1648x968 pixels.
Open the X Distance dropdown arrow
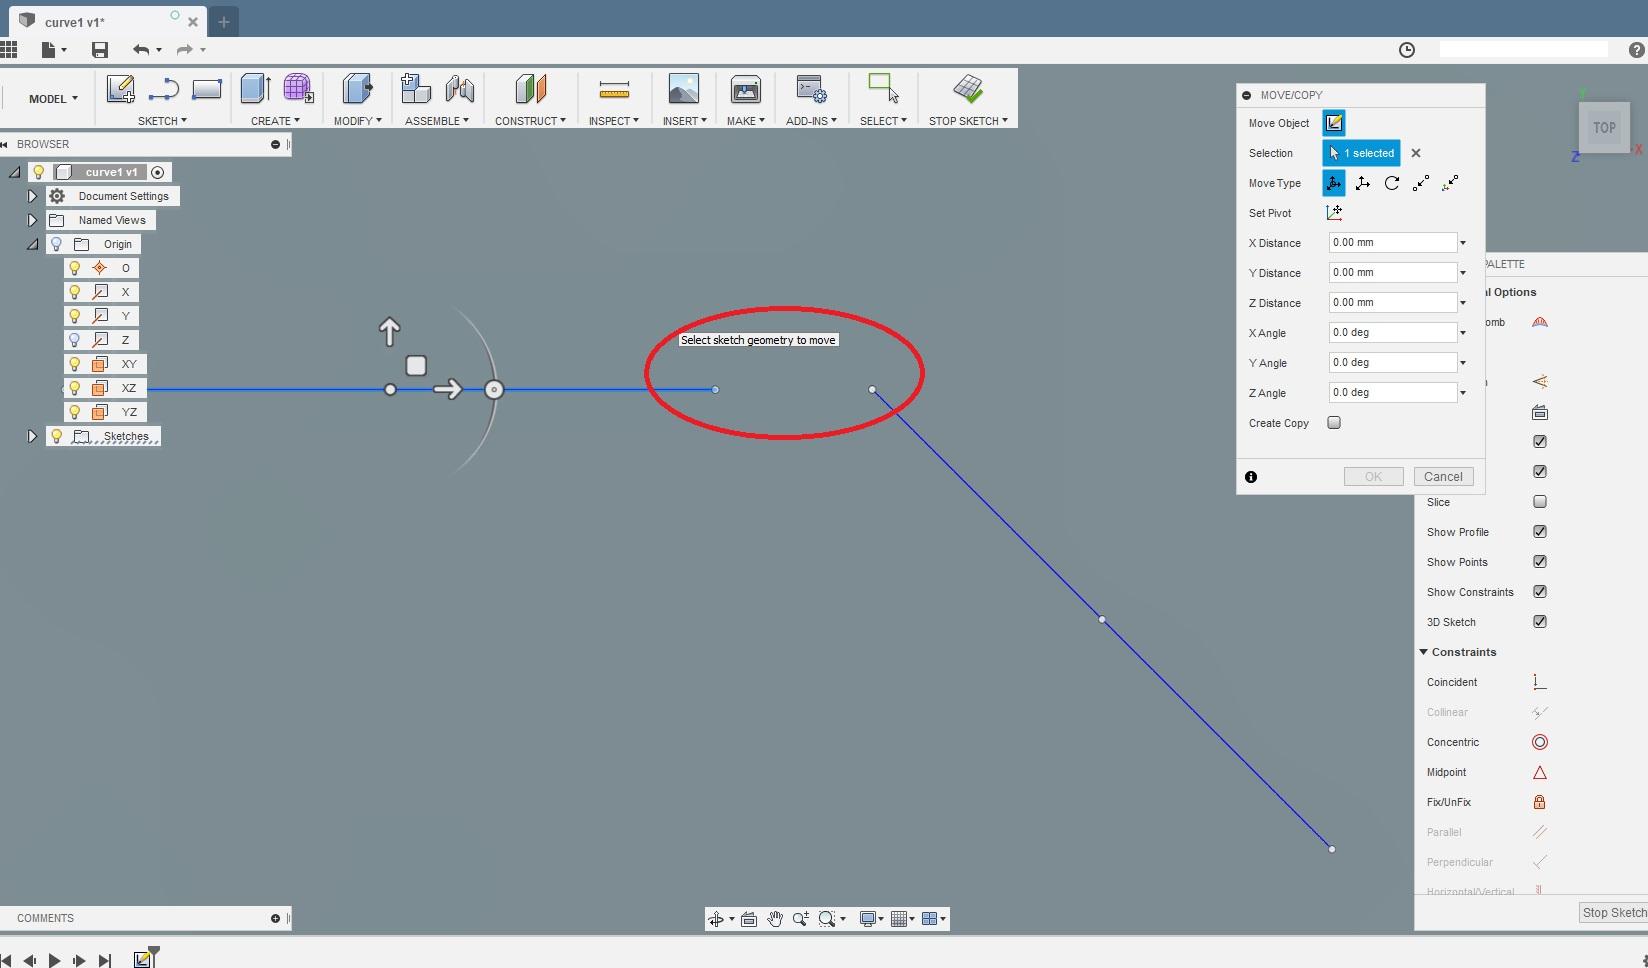(1463, 243)
